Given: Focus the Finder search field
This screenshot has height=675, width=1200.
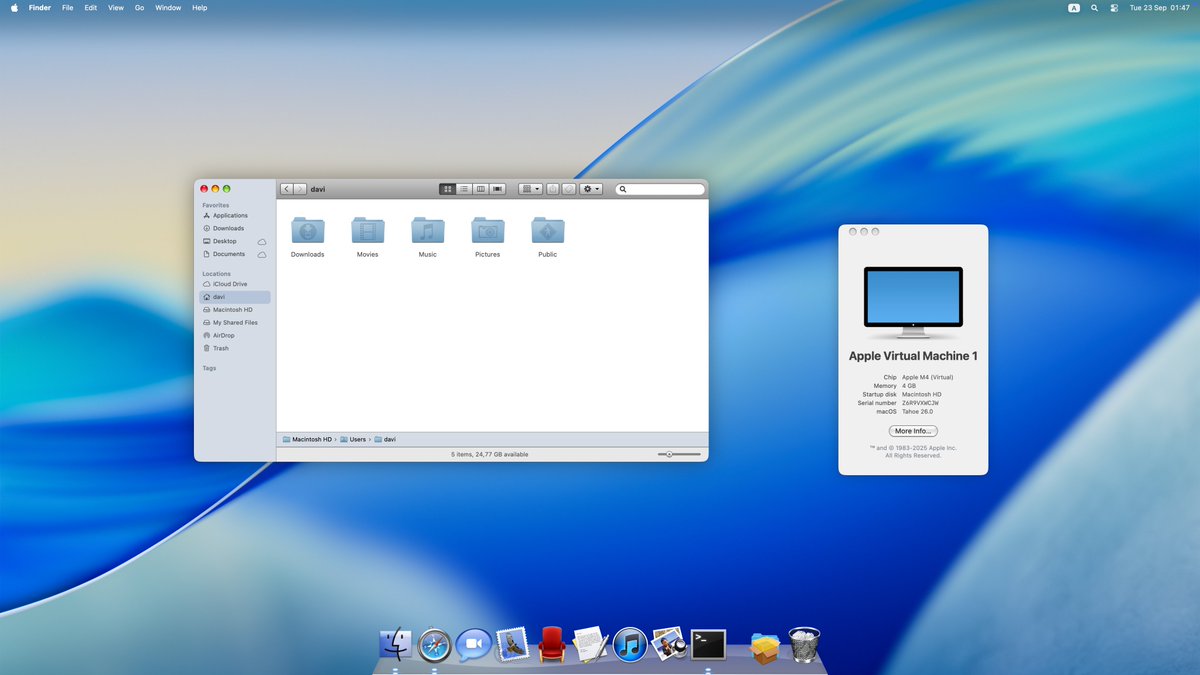Looking at the screenshot, I should point(660,189).
